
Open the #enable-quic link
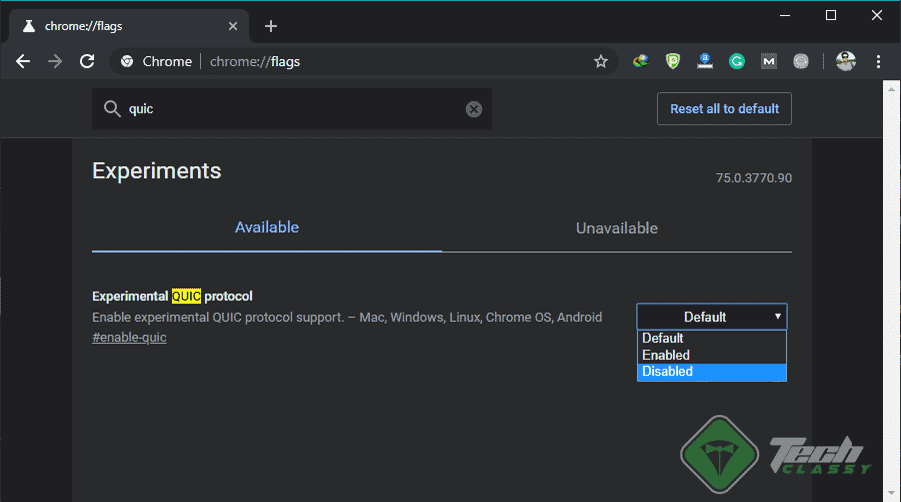pyautogui.click(x=129, y=338)
